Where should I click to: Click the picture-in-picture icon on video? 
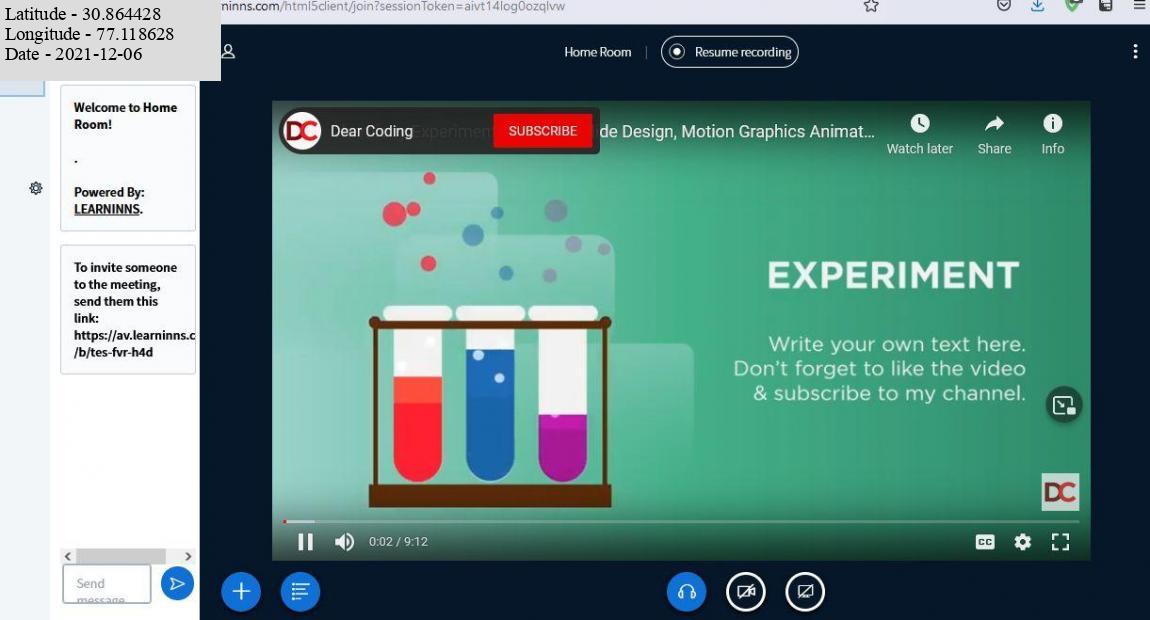[1063, 405]
